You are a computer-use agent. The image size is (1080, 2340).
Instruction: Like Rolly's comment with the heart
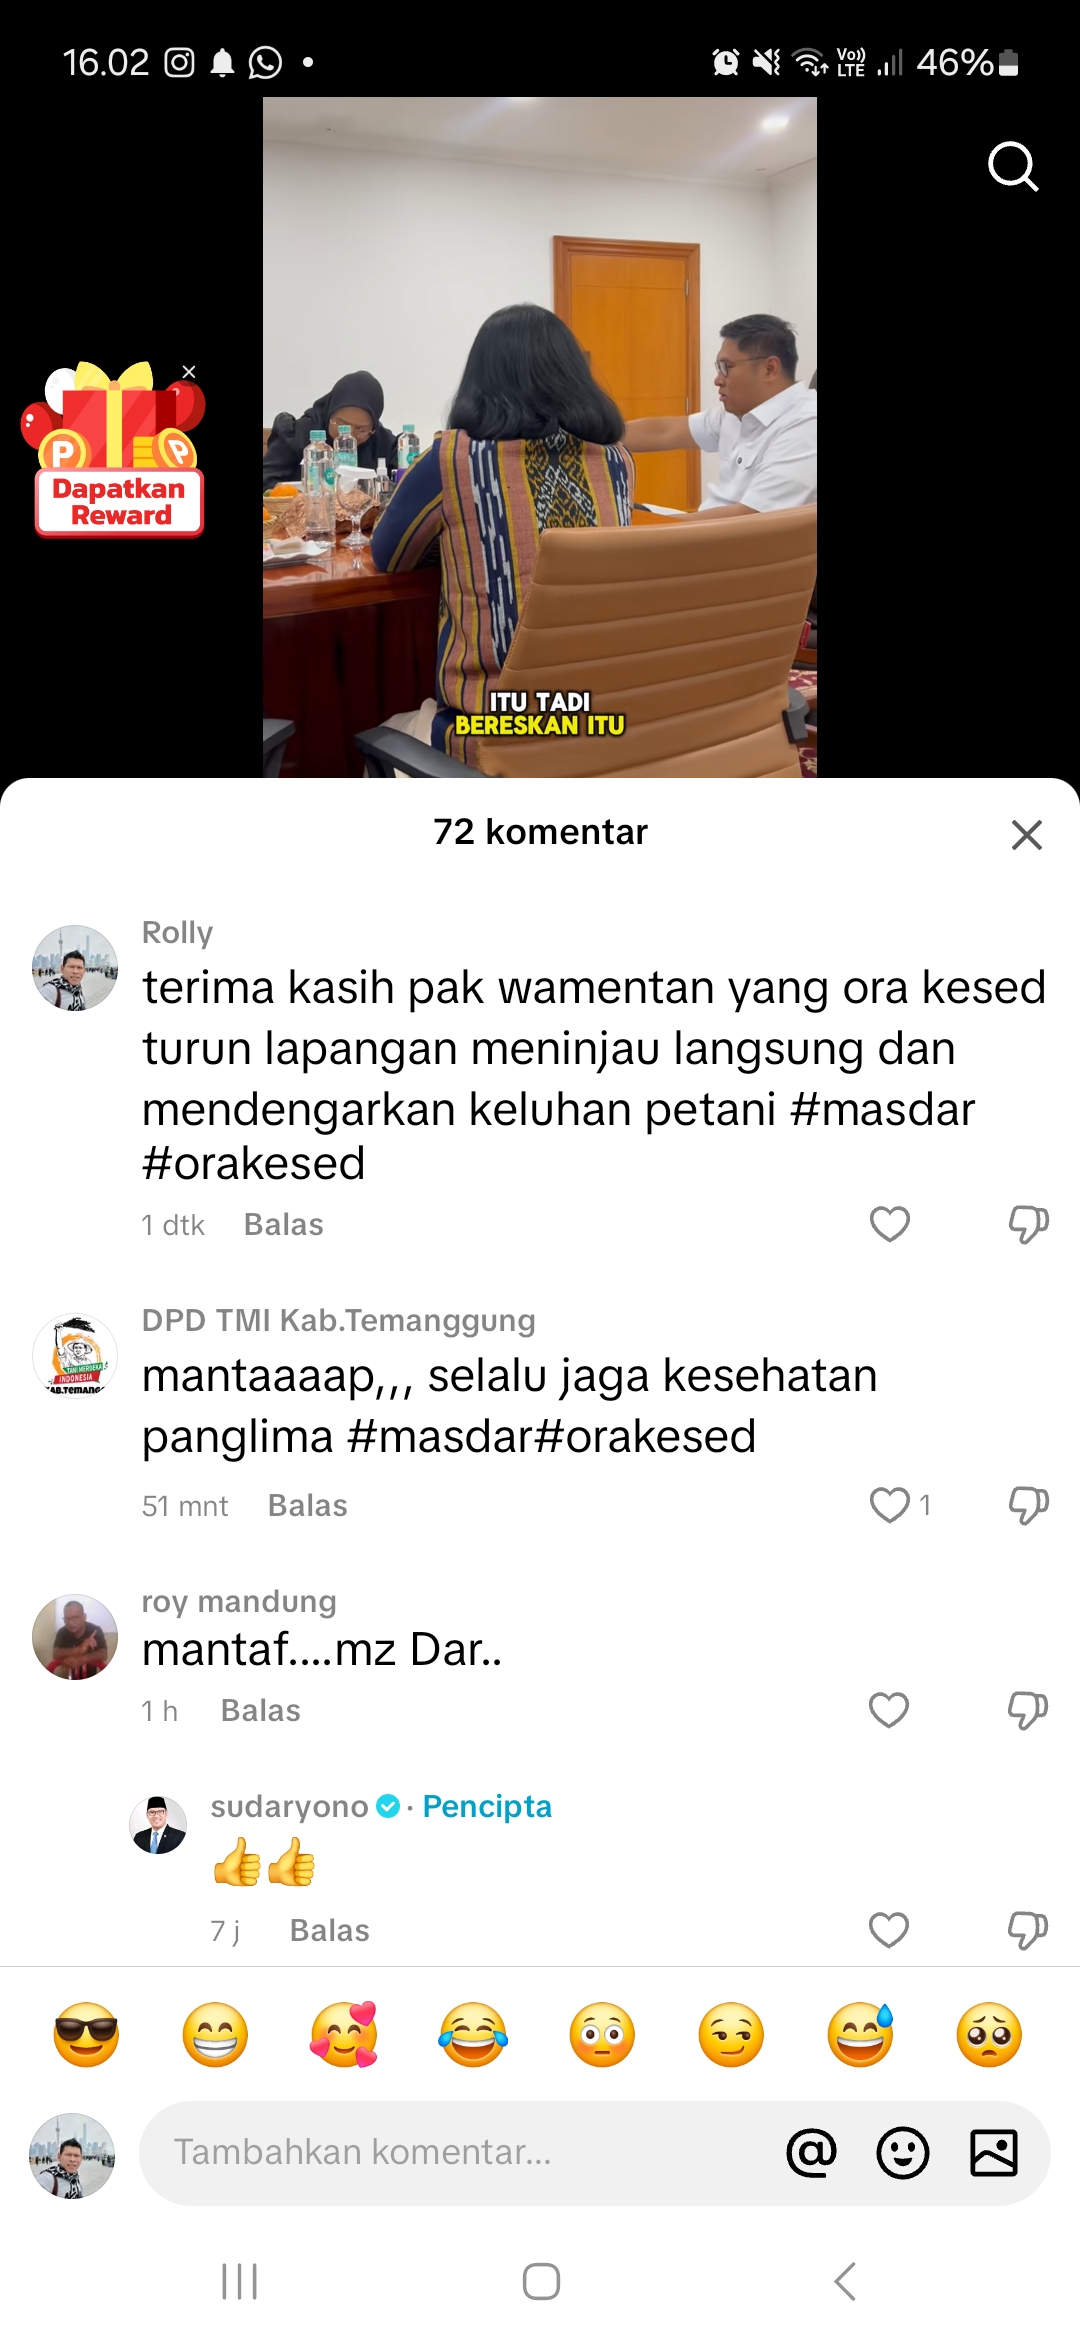tap(889, 1224)
